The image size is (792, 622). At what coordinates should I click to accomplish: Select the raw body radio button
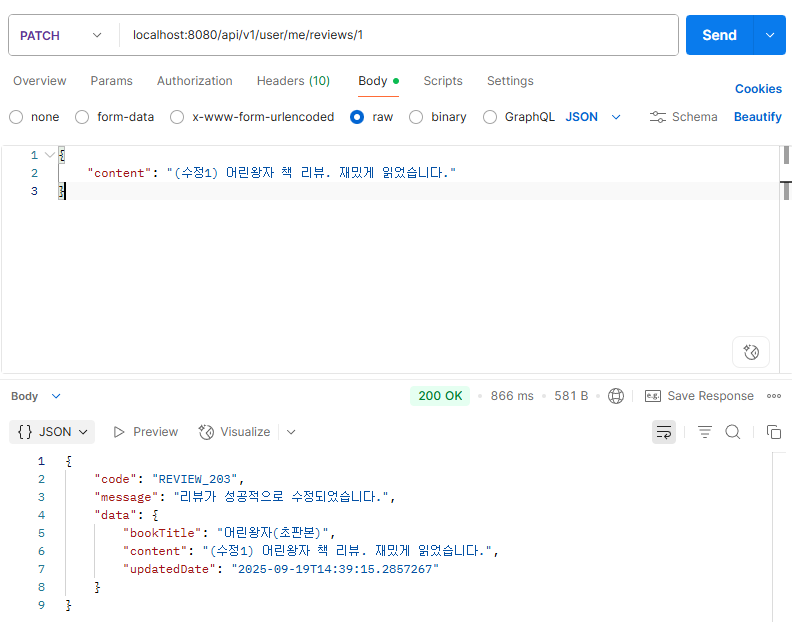click(x=357, y=117)
